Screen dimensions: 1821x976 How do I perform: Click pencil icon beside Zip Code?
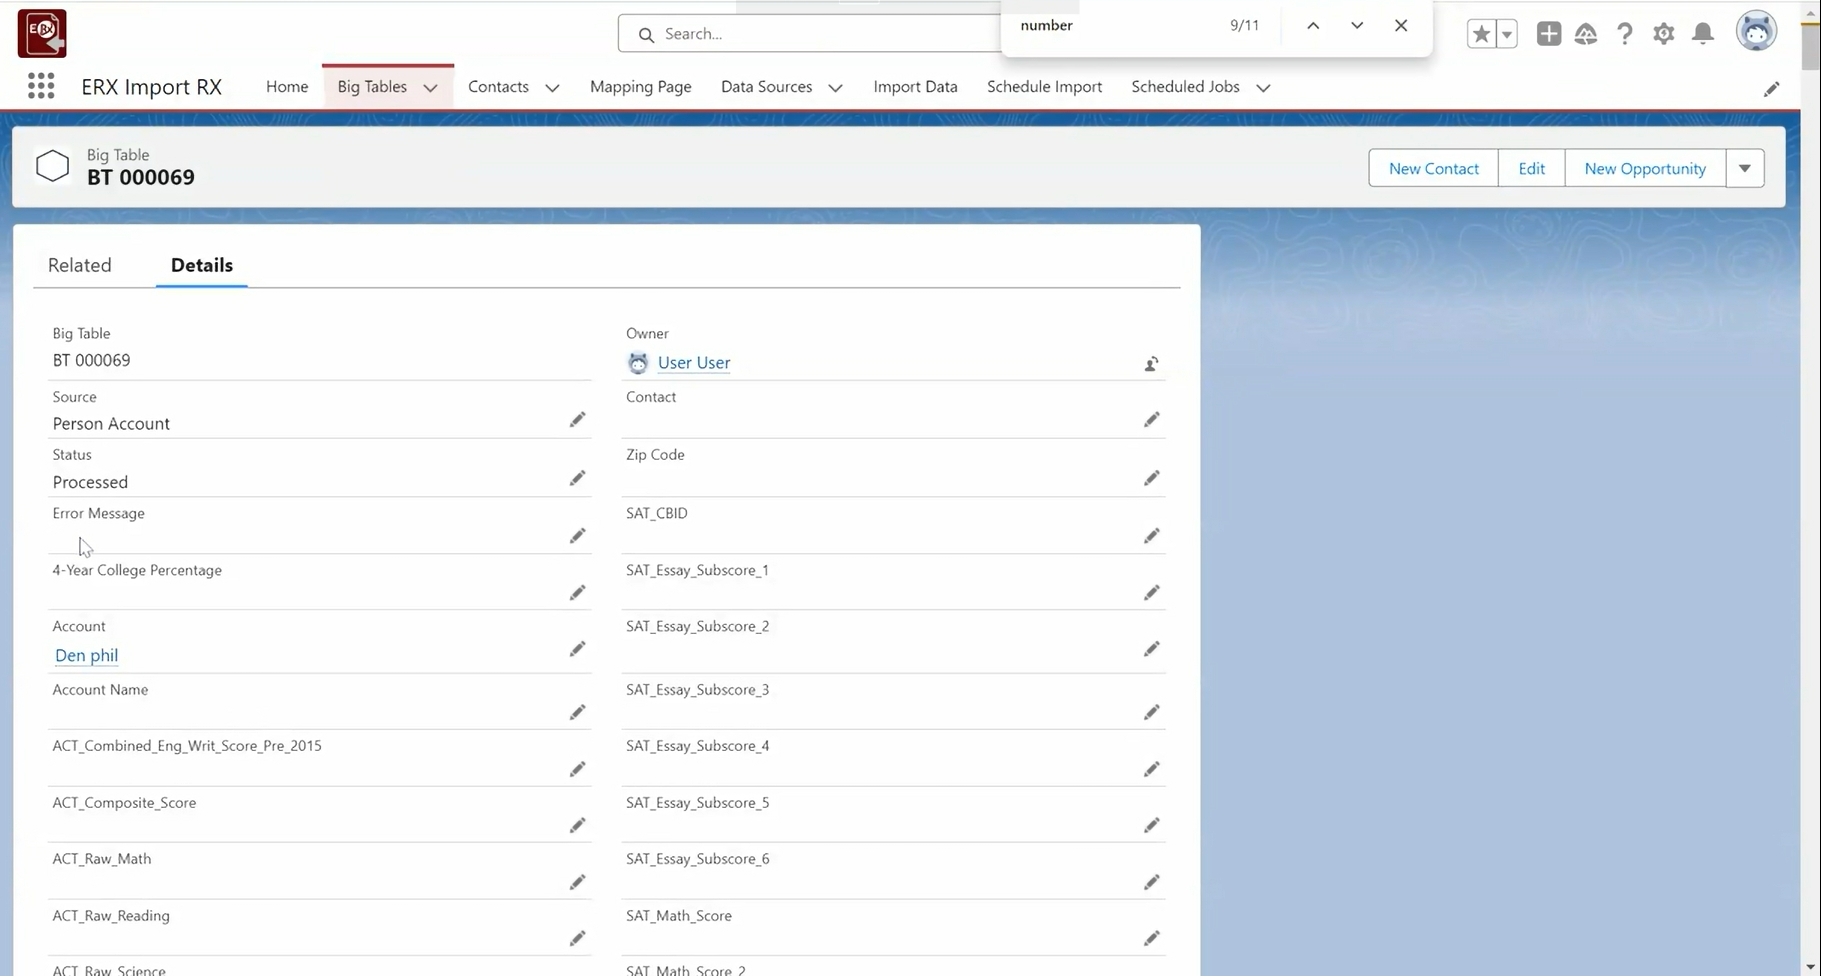1151,479
